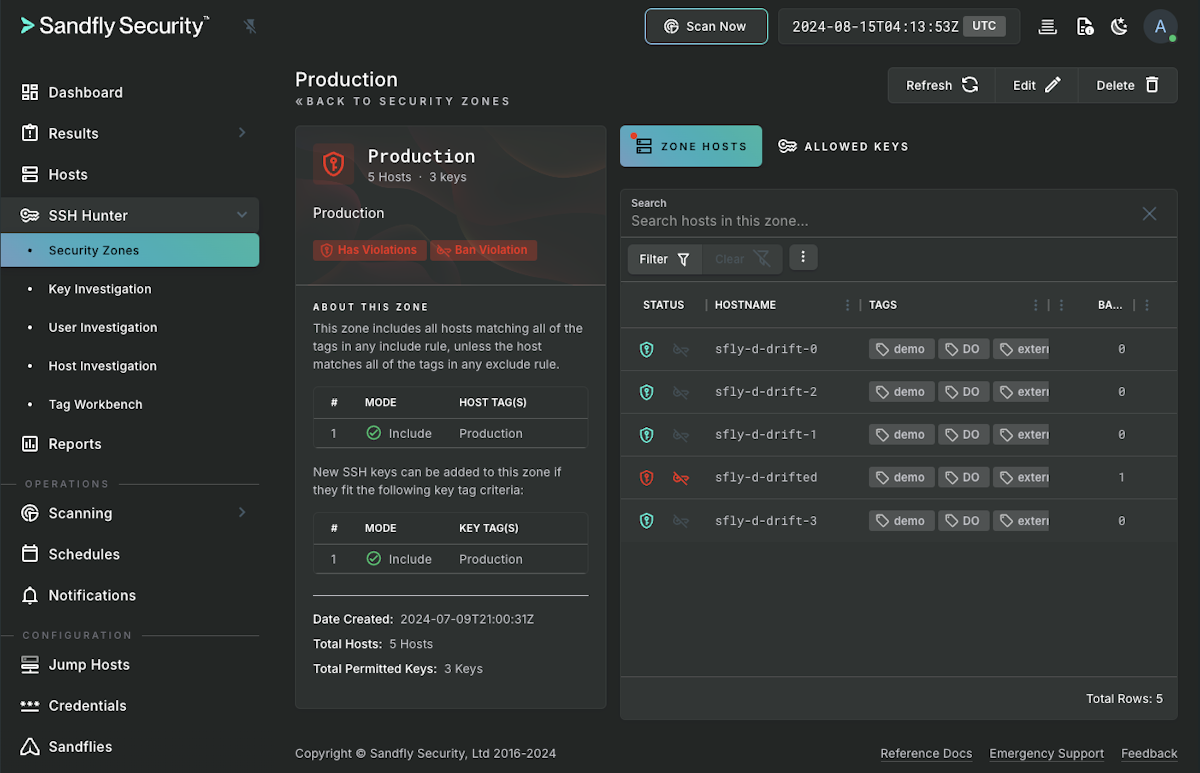Click the pin sidebar icon
The height and width of the screenshot is (773, 1200).
(250, 27)
